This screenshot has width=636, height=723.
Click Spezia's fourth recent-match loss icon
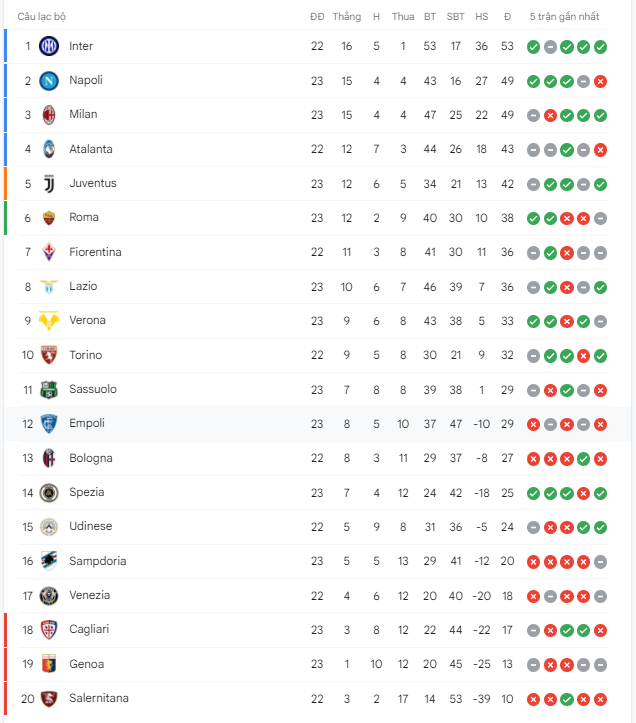click(x=583, y=493)
